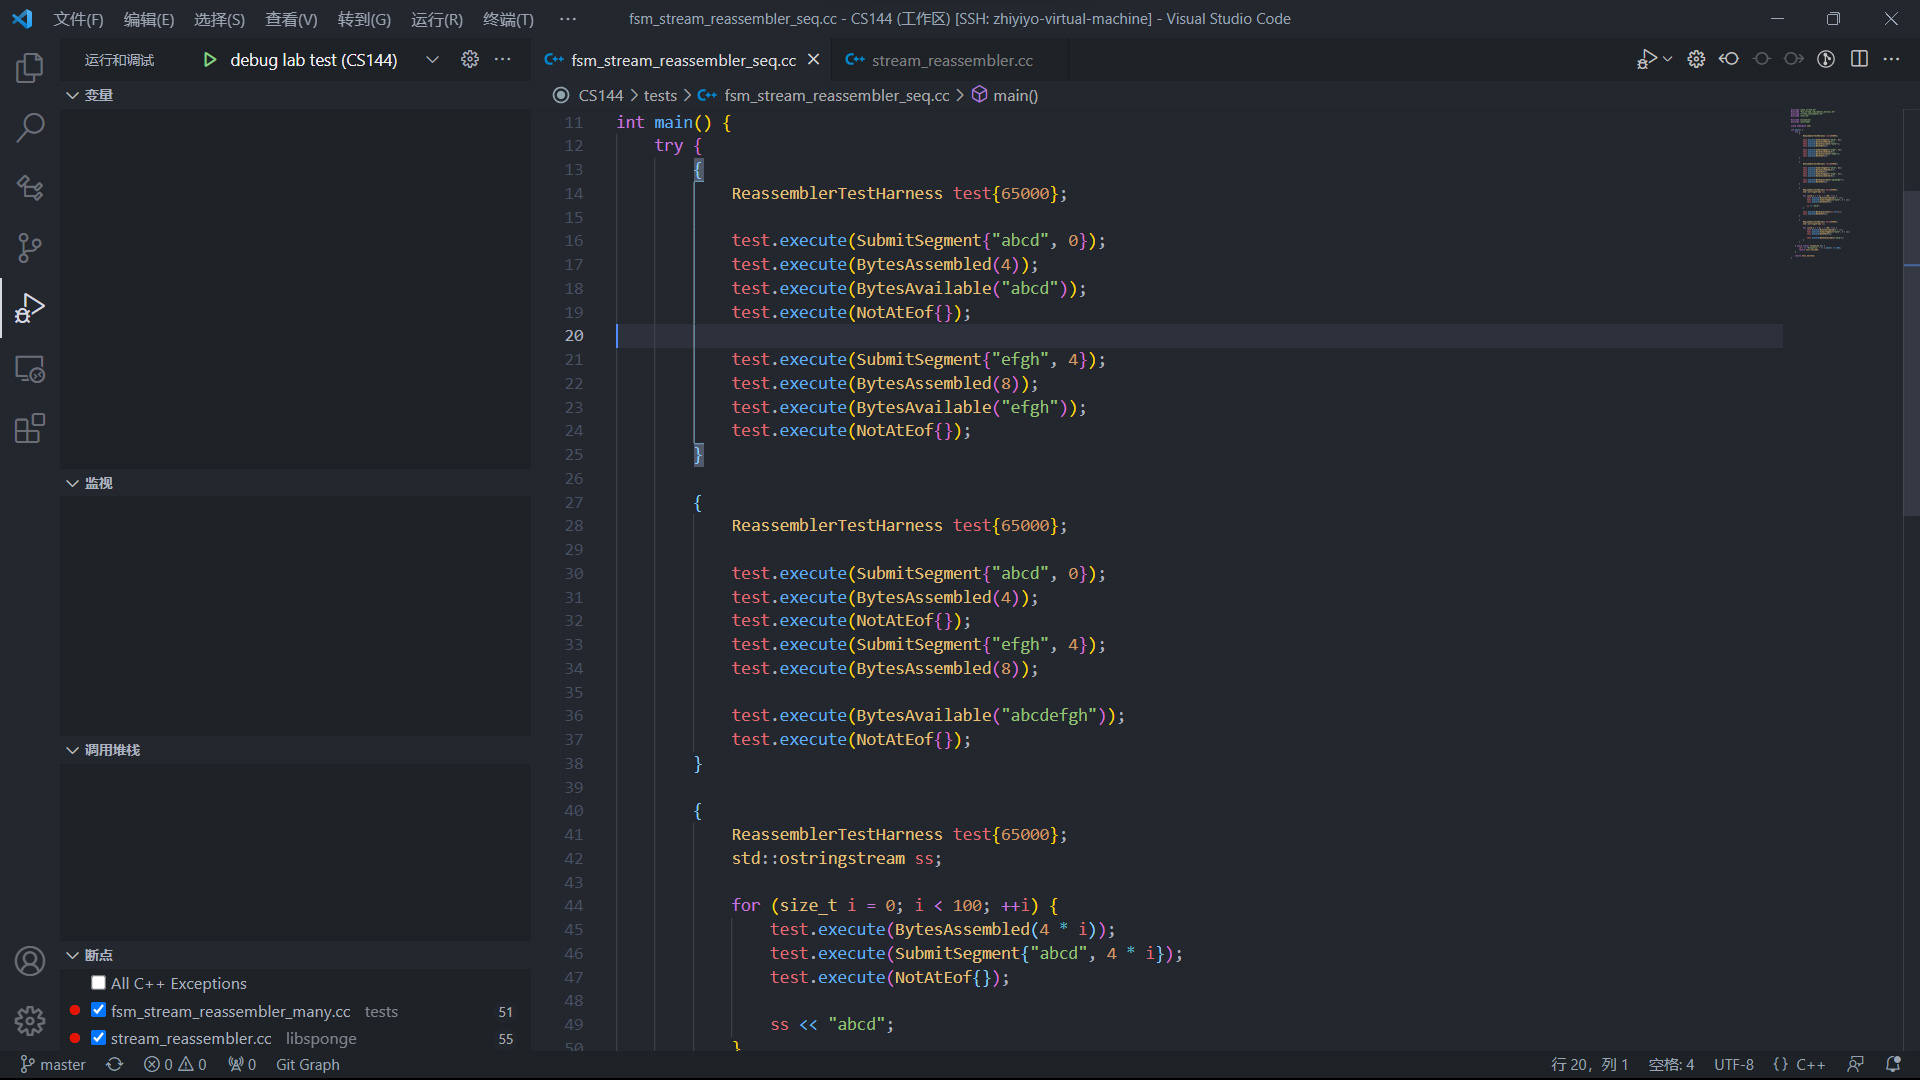Open debug configuration dropdown
The width and height of the screenshot is (1920, 1080).
tap(432, 60)
